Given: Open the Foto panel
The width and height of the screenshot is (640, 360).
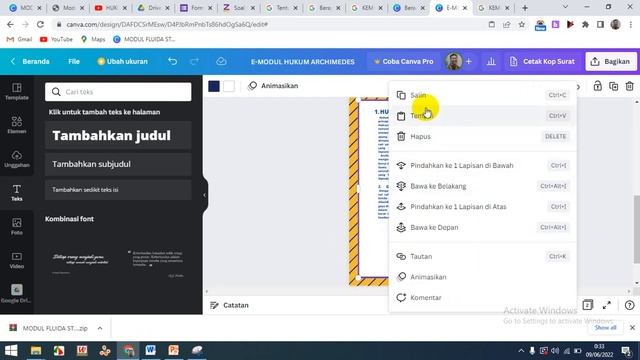Looking at the screenshot, I should click(17, 226).
